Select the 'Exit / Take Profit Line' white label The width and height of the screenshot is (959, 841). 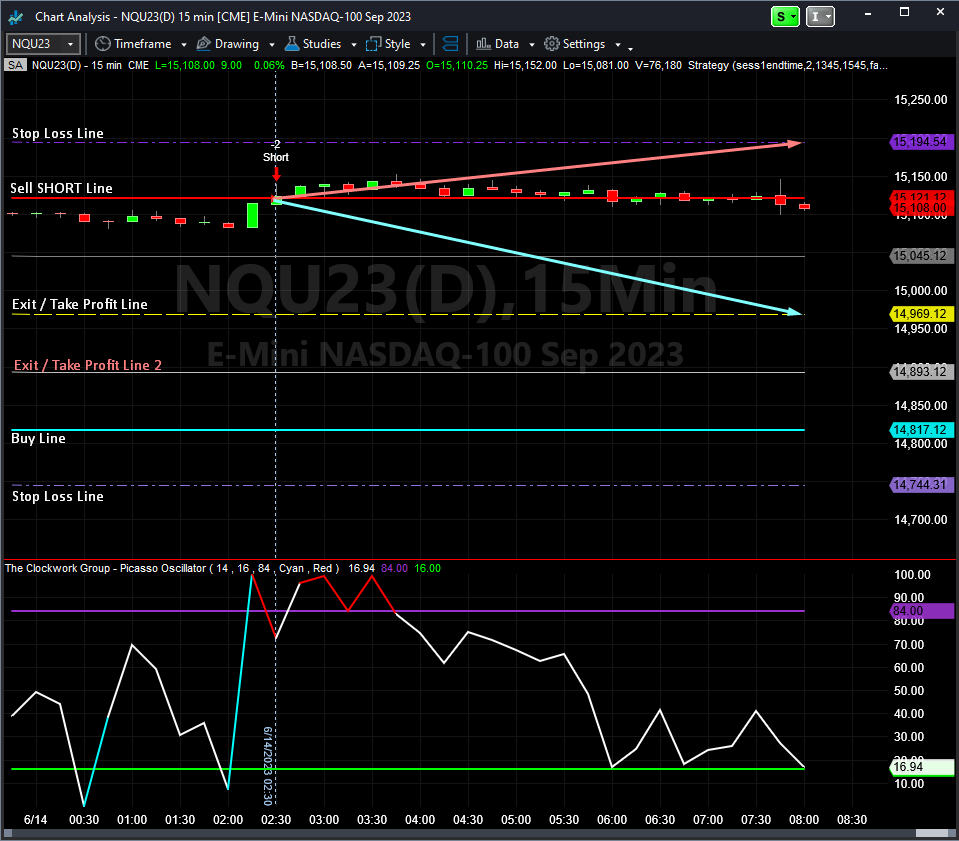pyautogui.click(x=80, y=305)
